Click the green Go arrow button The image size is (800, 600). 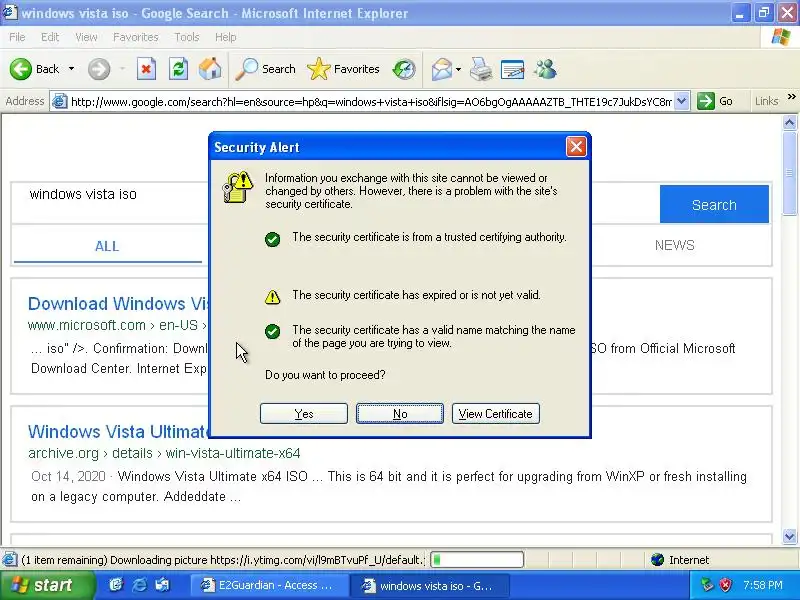pyautogui.click(x=706, y=101)
